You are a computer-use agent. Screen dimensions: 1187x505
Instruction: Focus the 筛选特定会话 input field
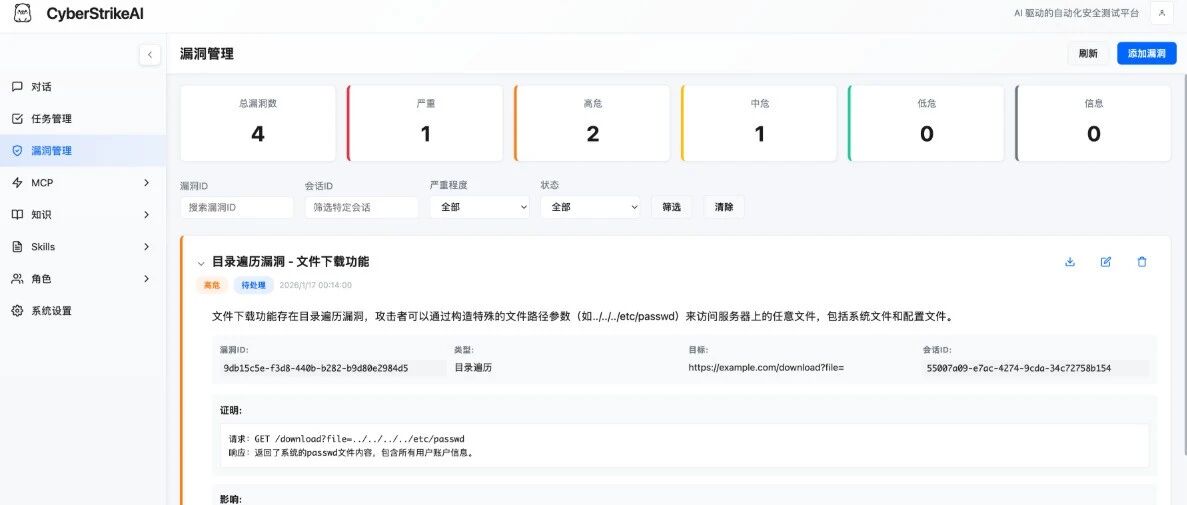362,207
